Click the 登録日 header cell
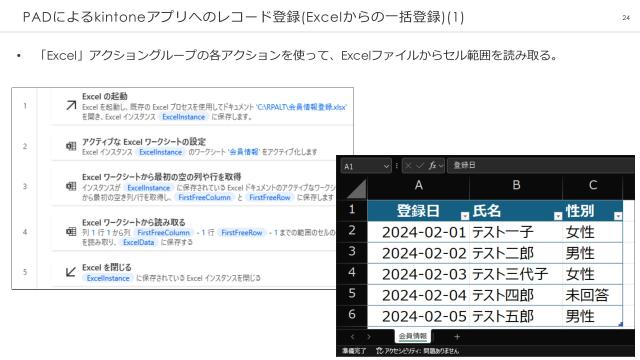640x360 pixels. coord(419,211)
